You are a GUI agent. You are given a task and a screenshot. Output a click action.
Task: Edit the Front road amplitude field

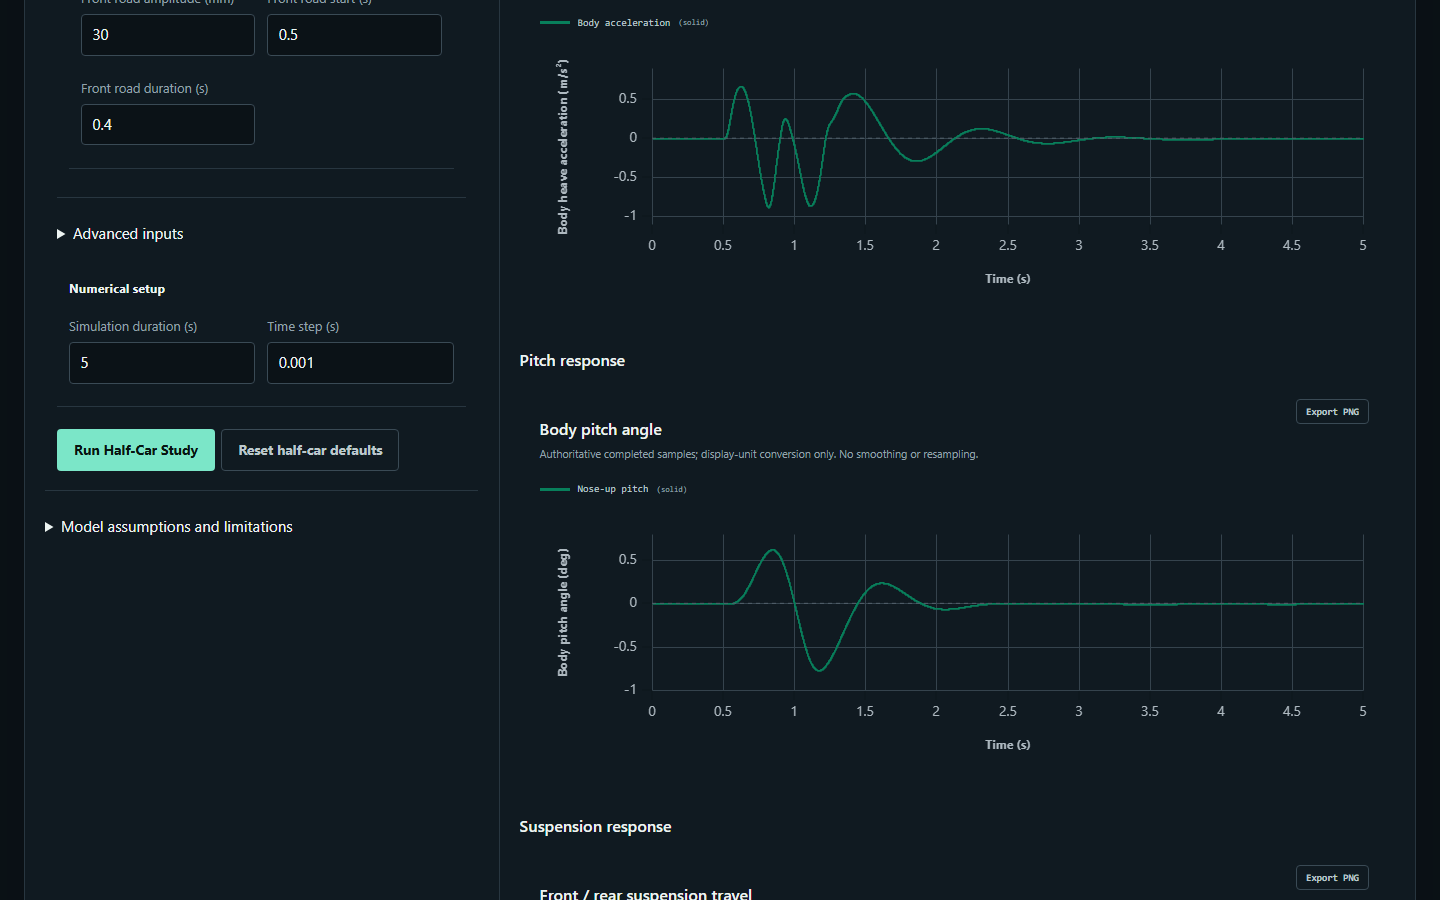[168, 35]
